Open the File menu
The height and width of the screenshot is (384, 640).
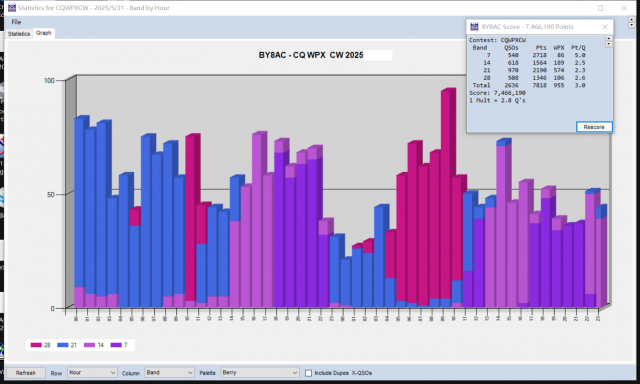point(16,22)
